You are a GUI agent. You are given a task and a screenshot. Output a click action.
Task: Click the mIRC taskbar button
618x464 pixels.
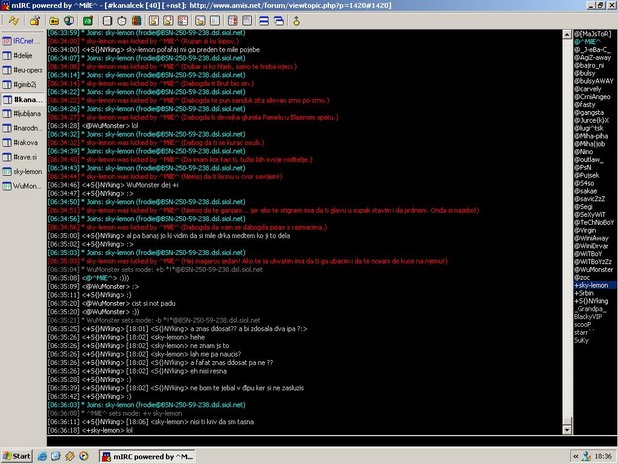pos(147,457)
